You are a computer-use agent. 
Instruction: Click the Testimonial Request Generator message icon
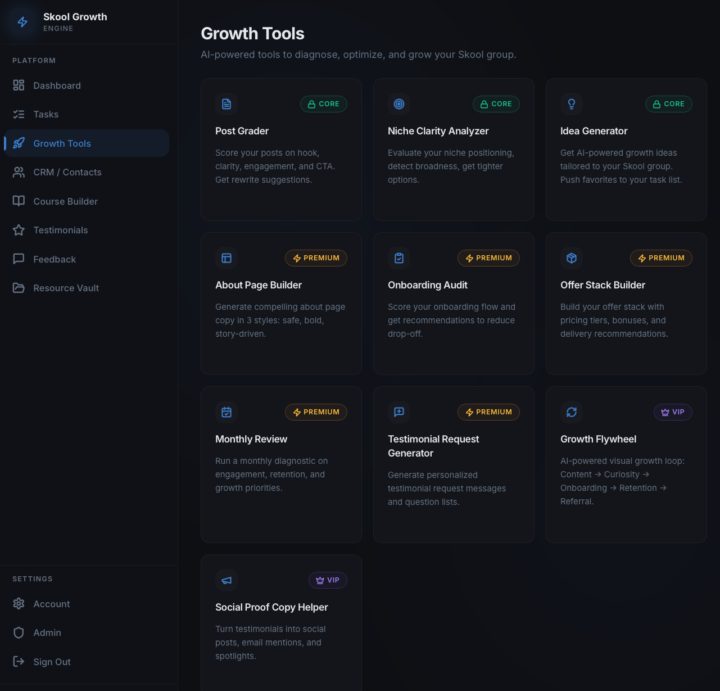(x=399, y=412)
